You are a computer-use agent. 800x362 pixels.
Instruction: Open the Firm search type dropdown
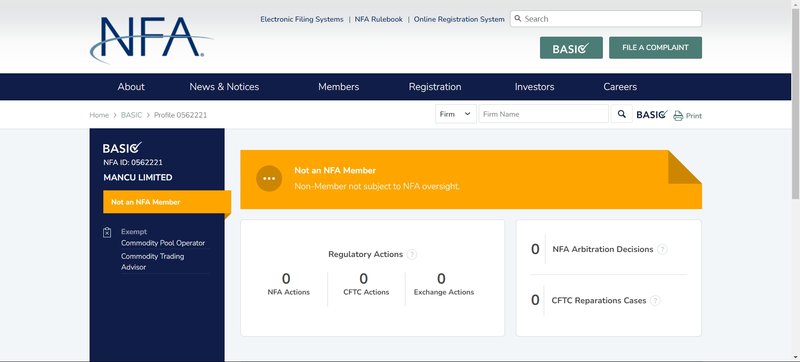456,114
